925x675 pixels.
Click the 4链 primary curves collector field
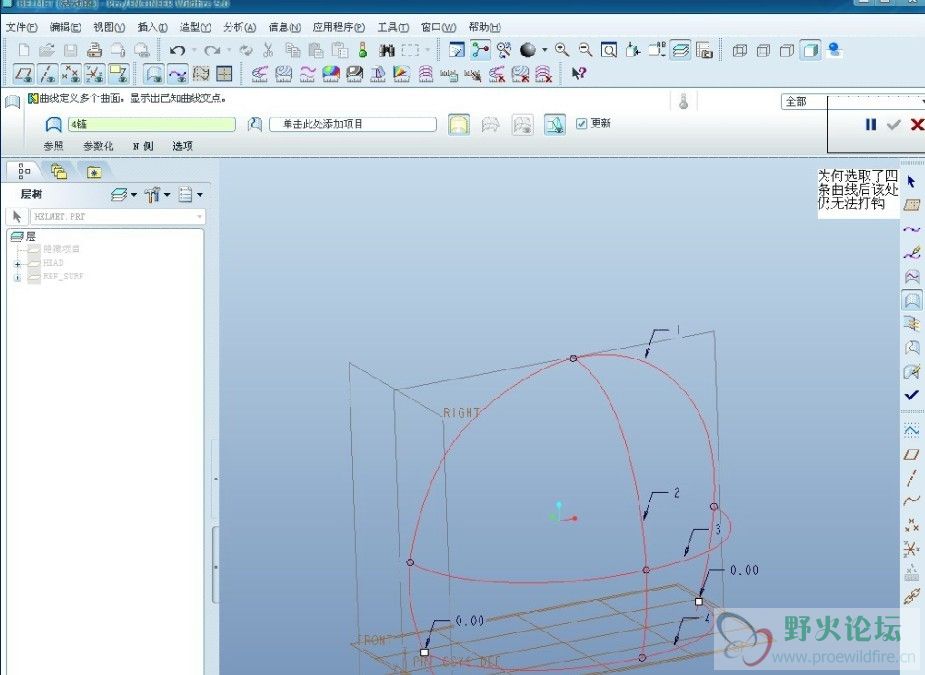(152, 124)
